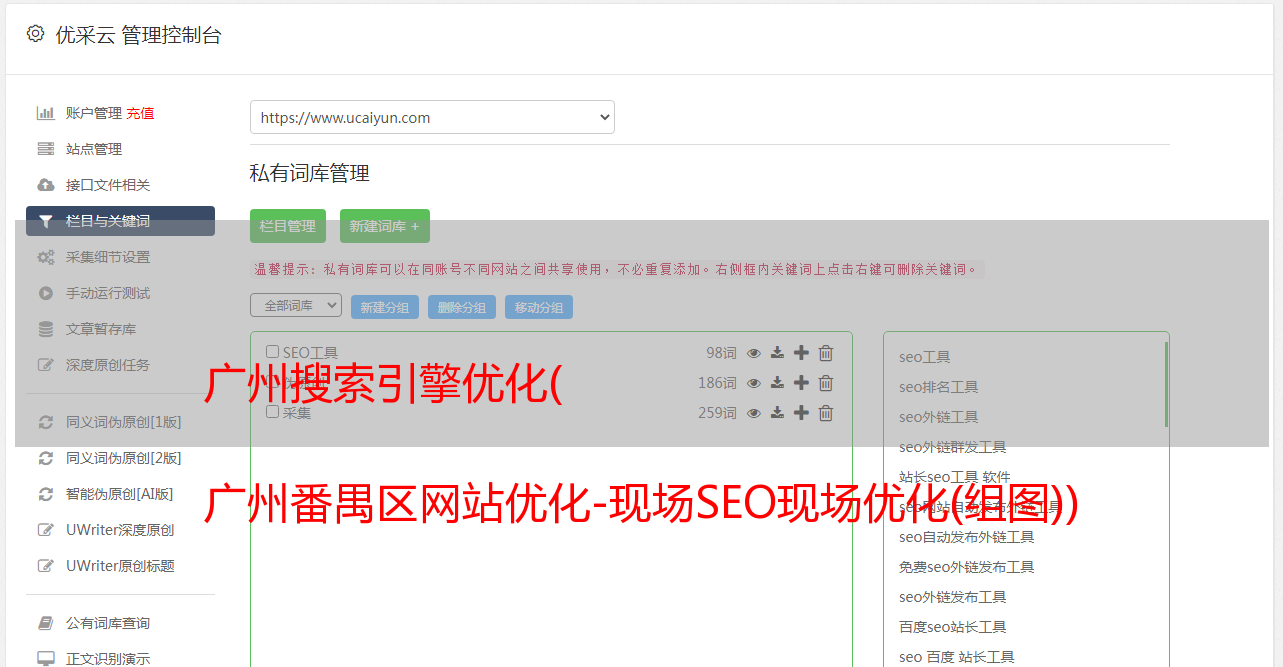This screenshot has width=1283, height=667.
Task: Click the plus icon in 采集 row
Action: click(801, 413)
